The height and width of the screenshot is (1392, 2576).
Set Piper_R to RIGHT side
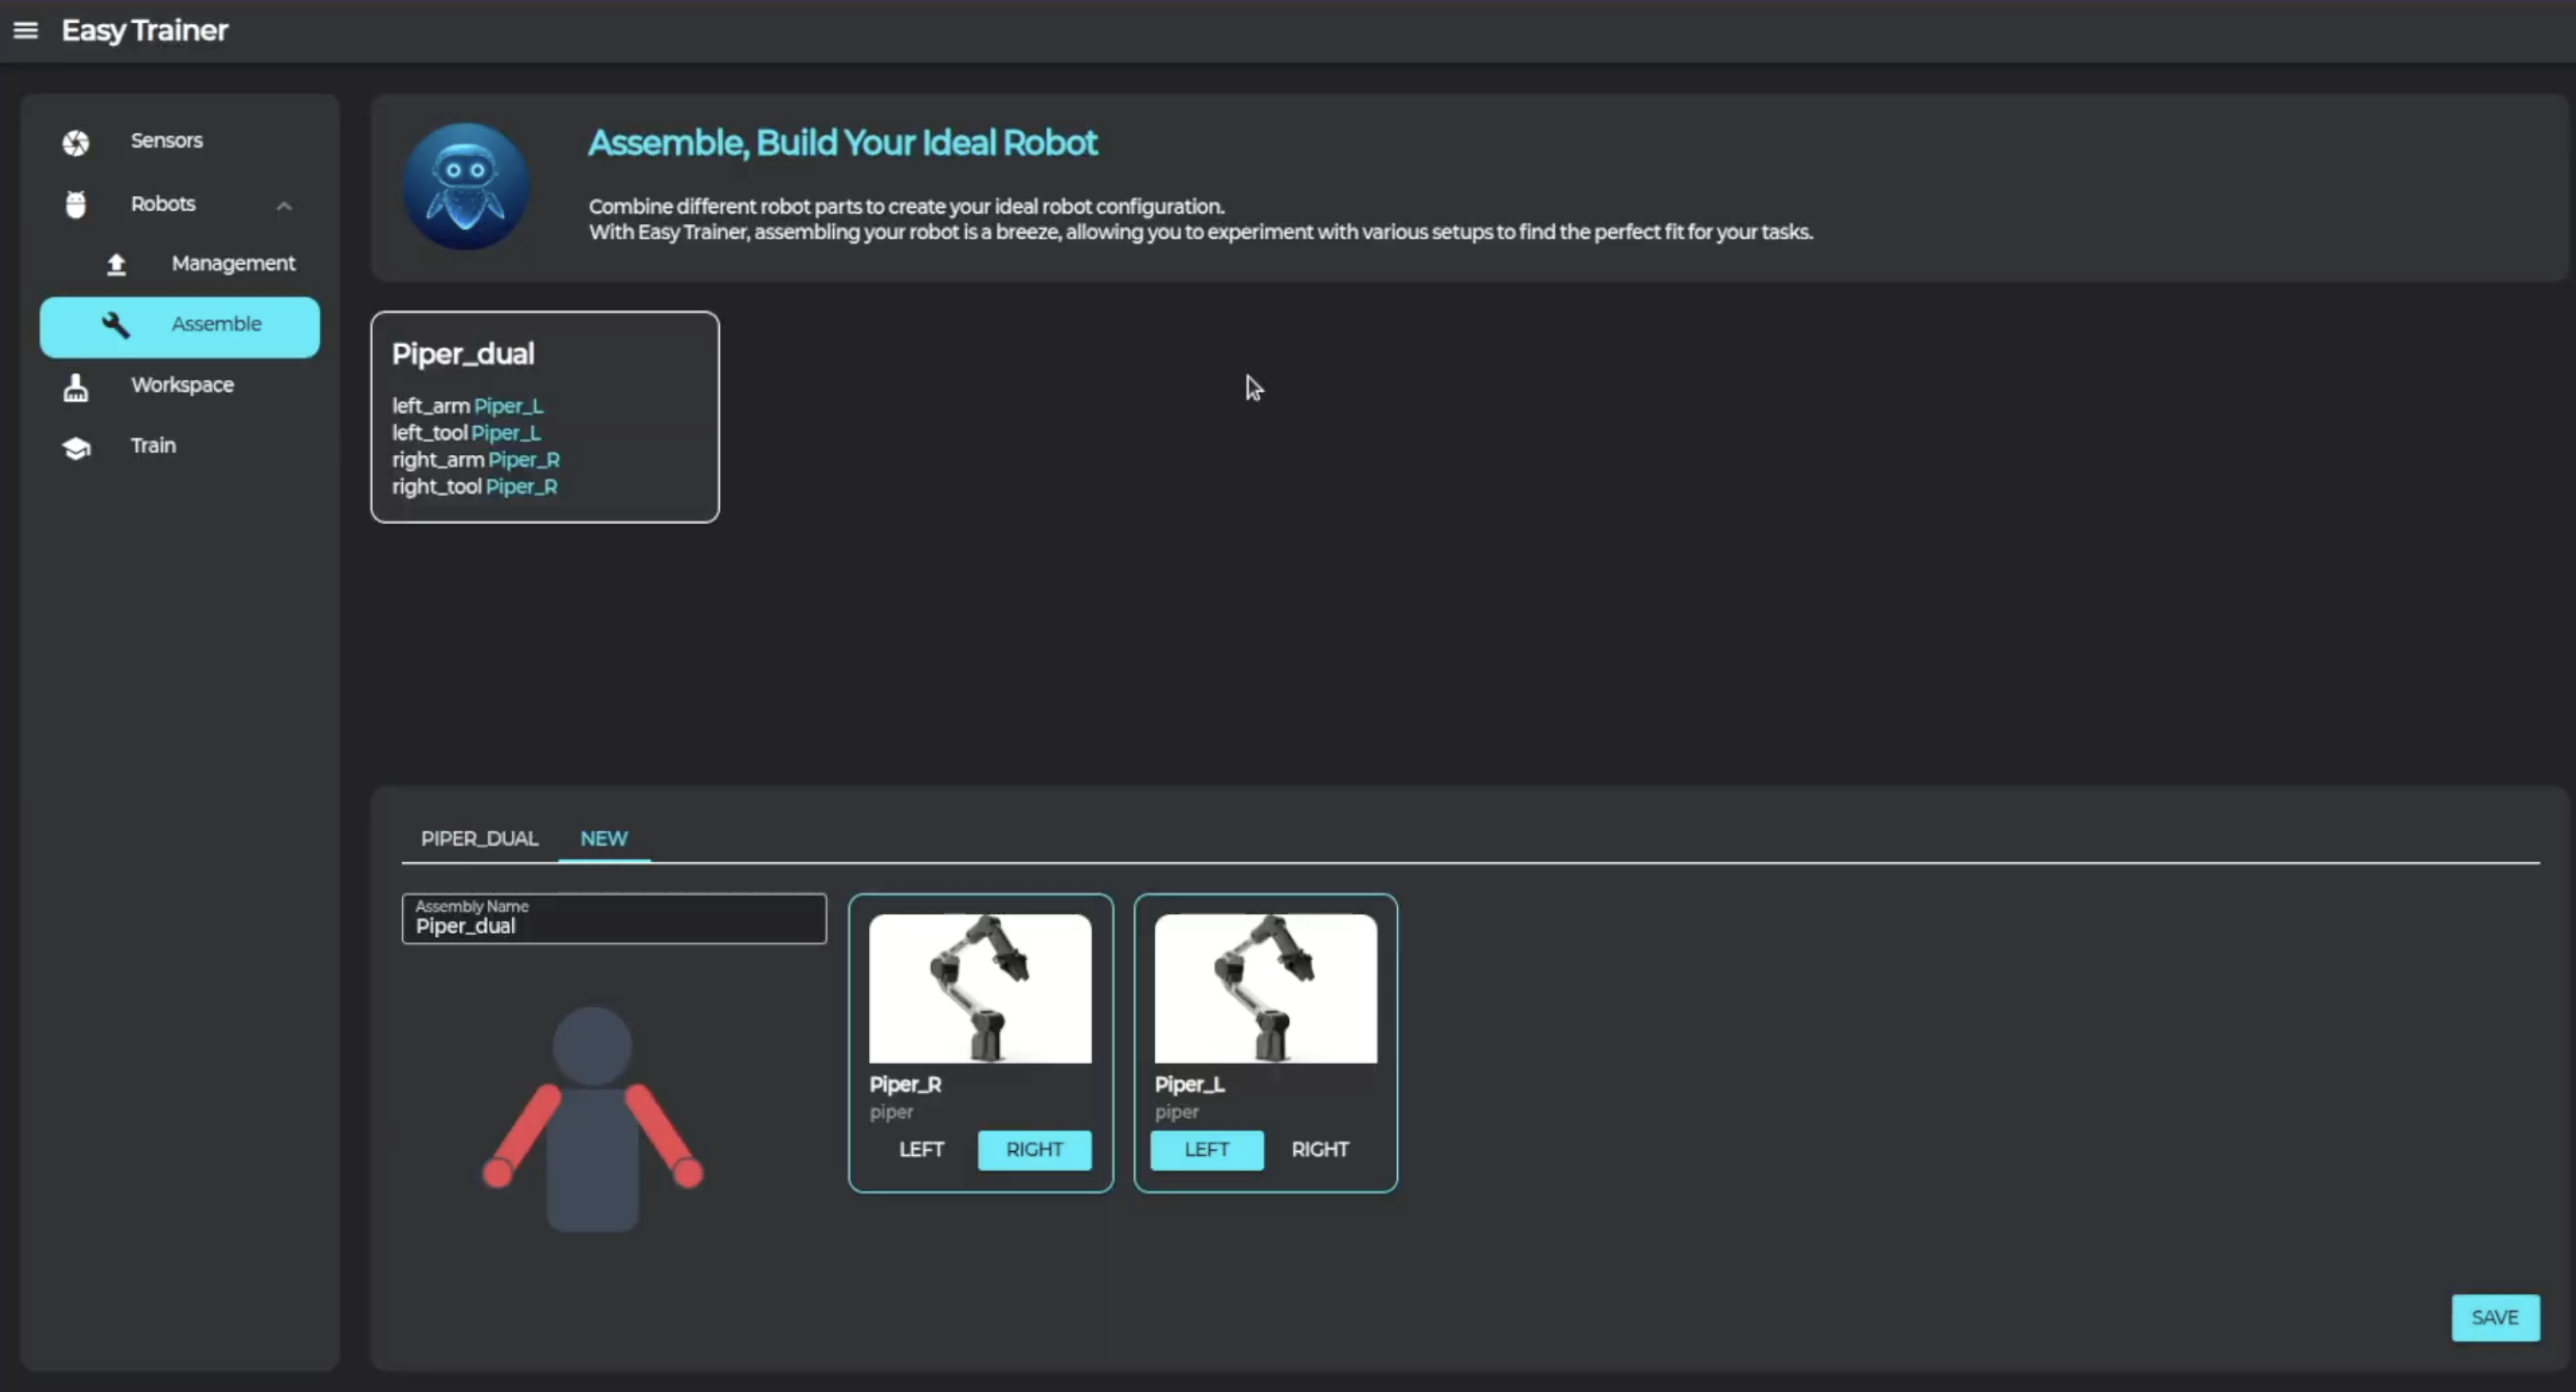click(x=1034, y=1149)
